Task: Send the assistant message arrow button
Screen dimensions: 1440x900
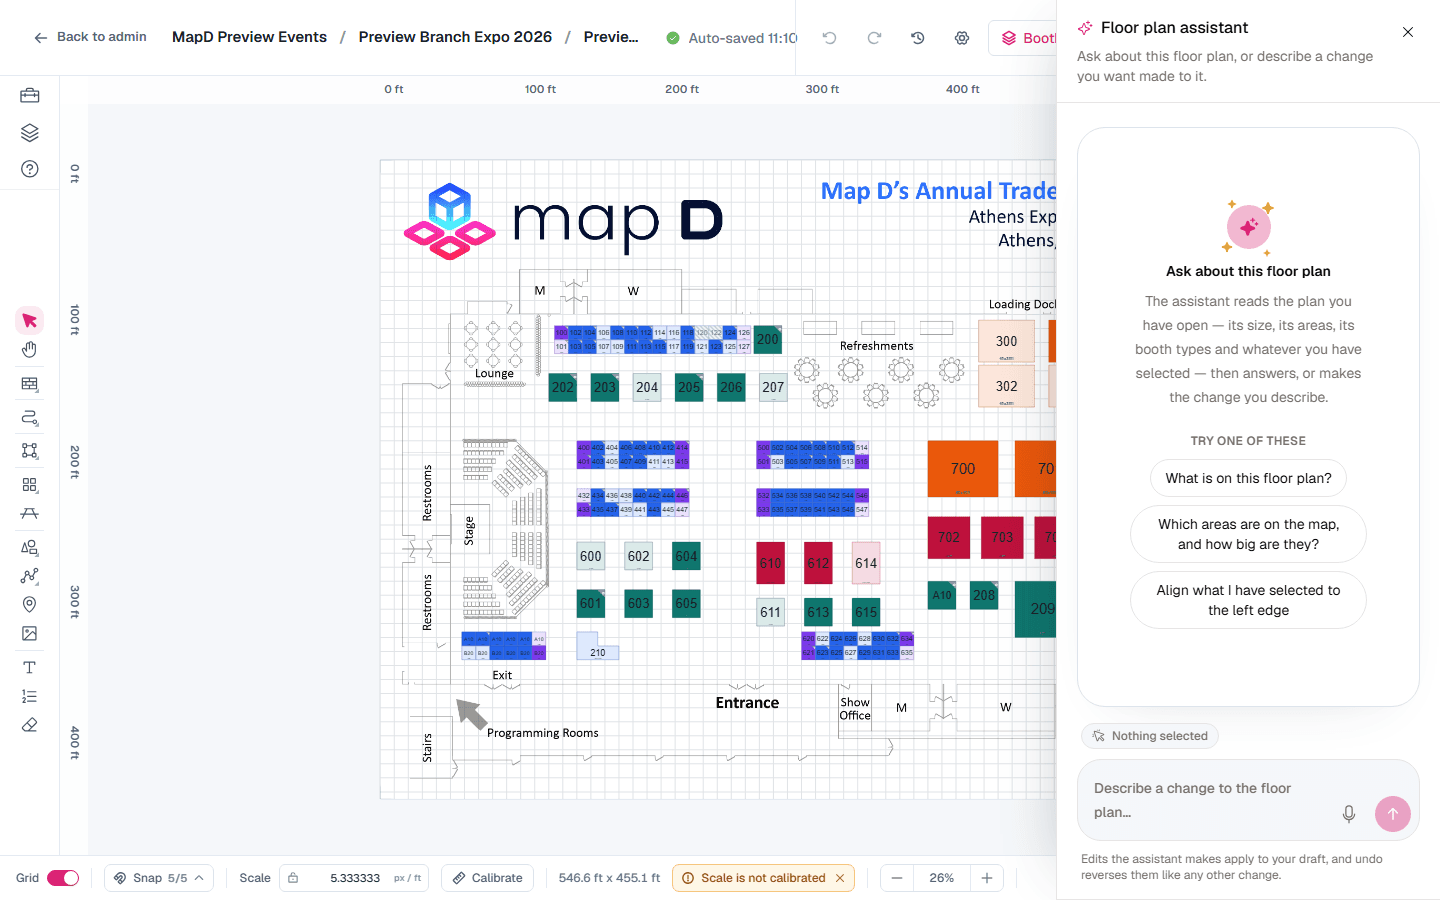Action: [1393, 814]
